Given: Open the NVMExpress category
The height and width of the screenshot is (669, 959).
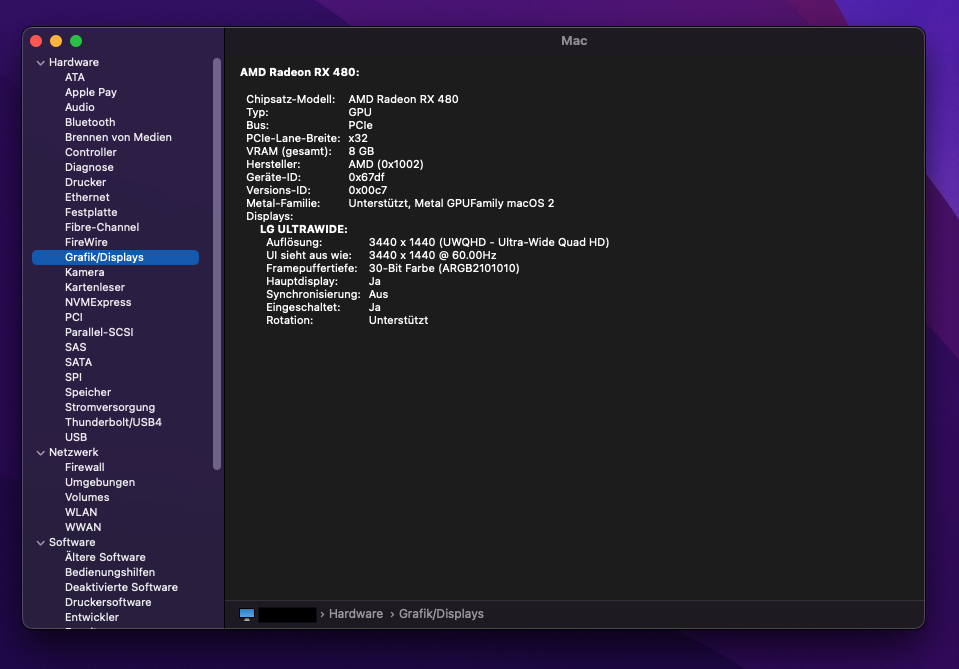Looking at the screenshot, I should click(x=98, y=302).
